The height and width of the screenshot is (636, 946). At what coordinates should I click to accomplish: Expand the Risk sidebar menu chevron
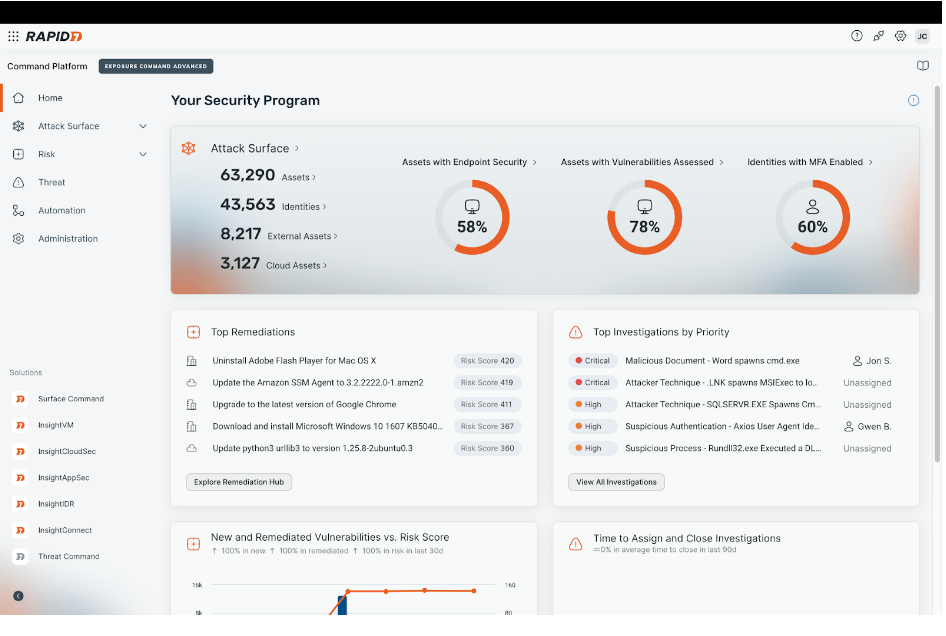pyautogui.click(x=143, y=154)
